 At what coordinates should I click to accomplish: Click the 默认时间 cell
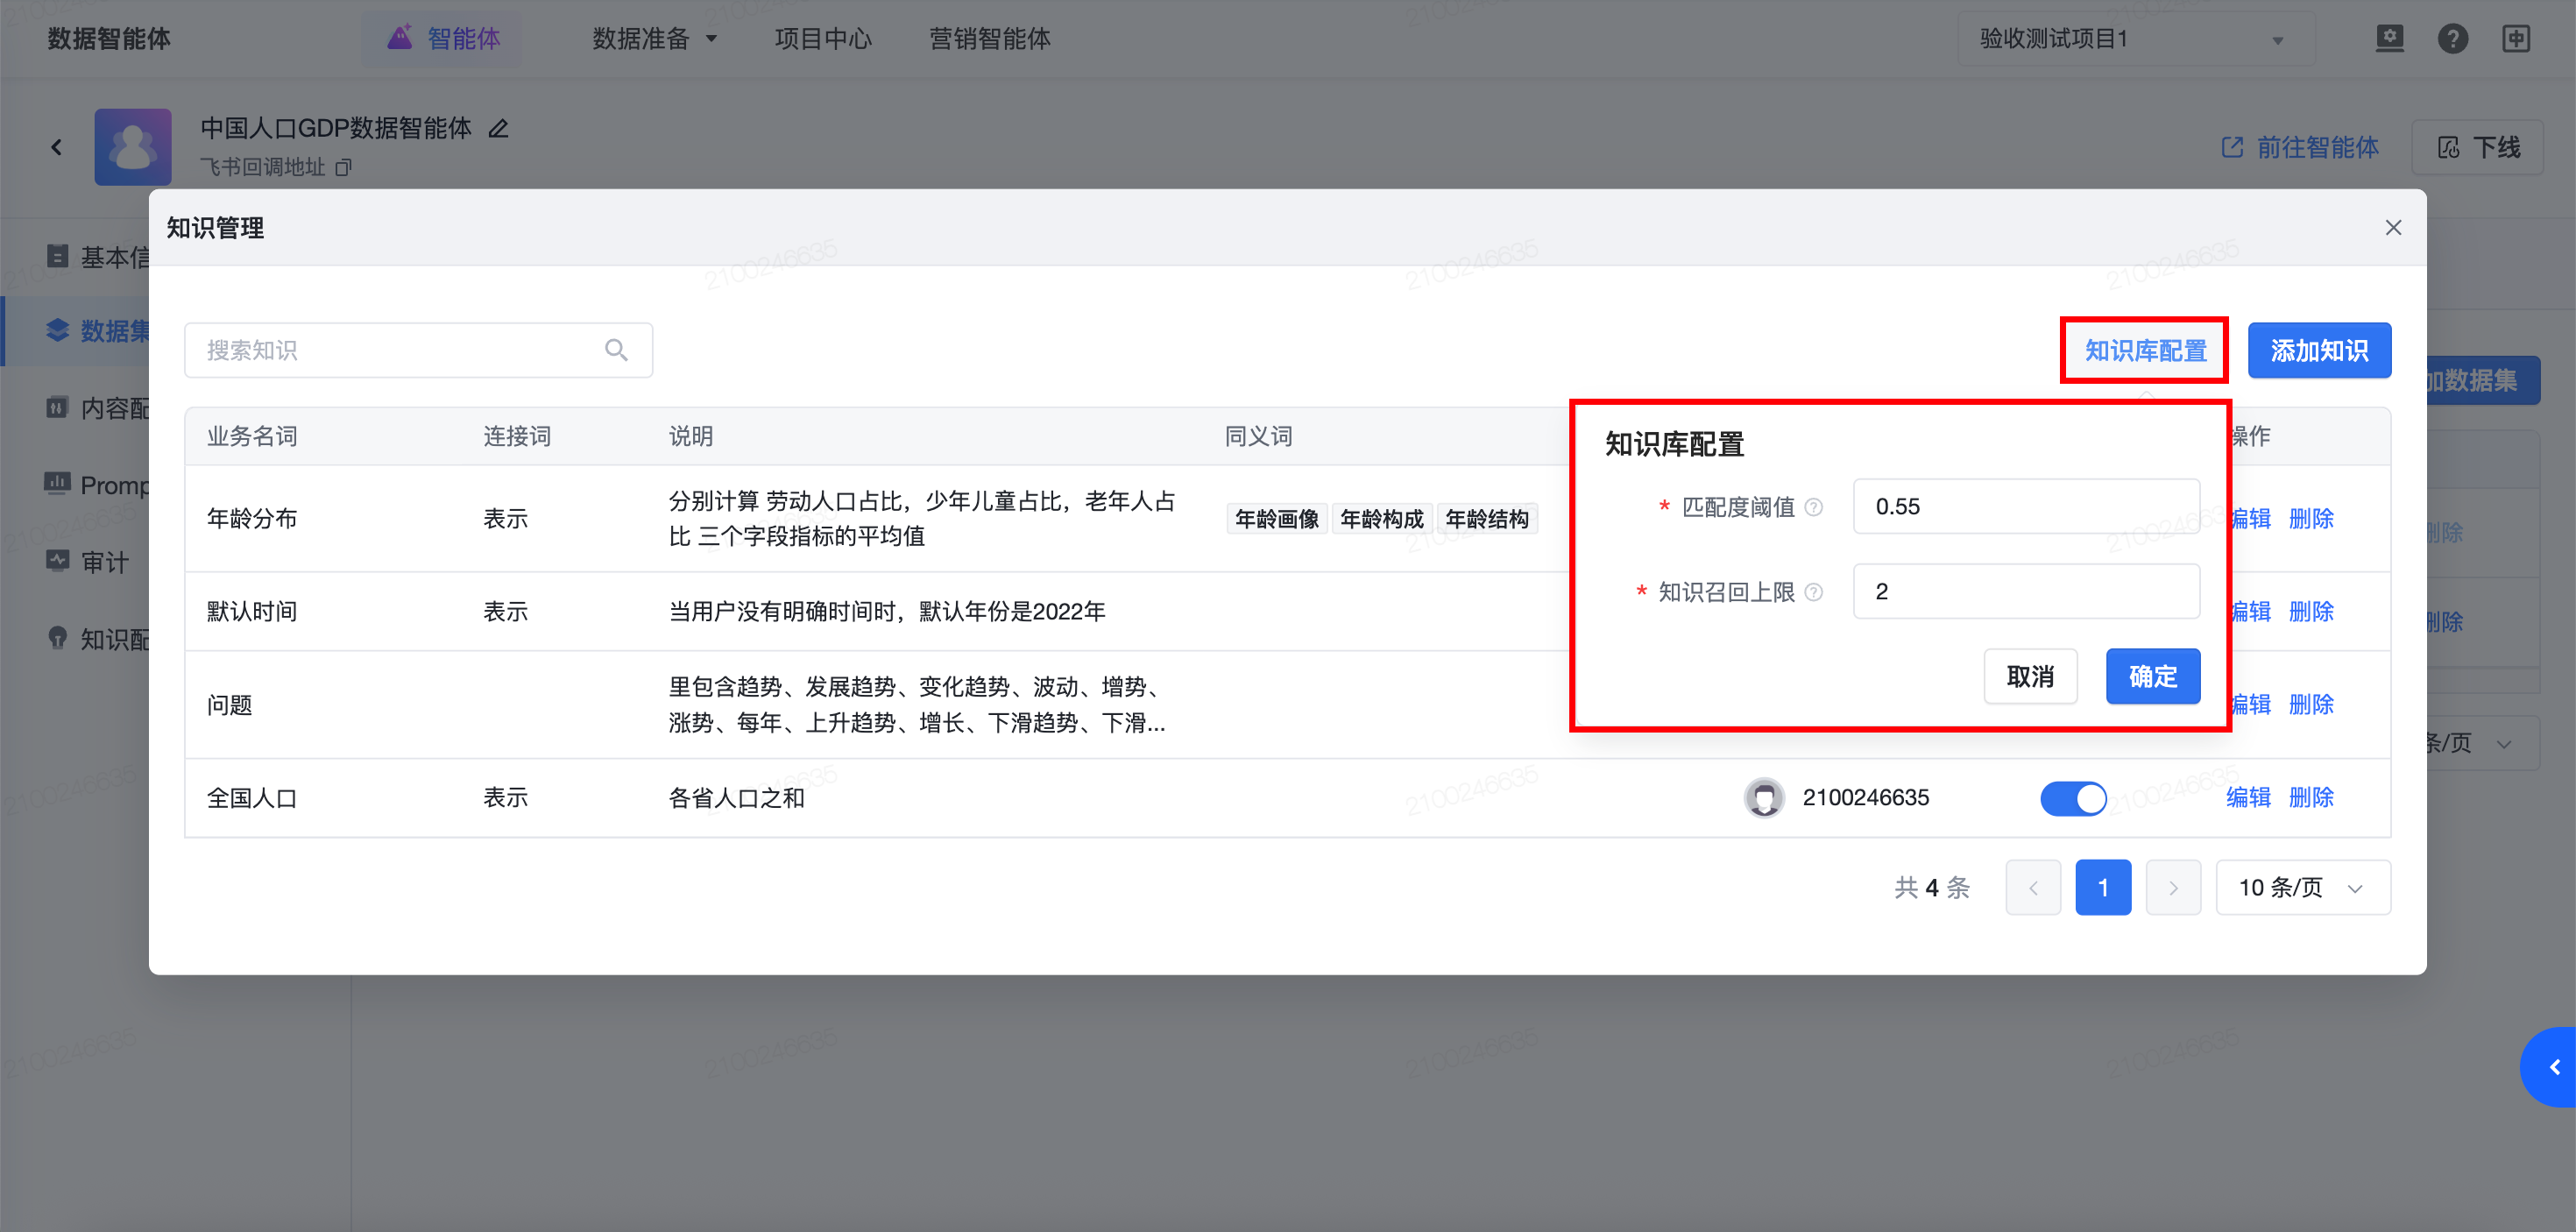coord(252,611)
